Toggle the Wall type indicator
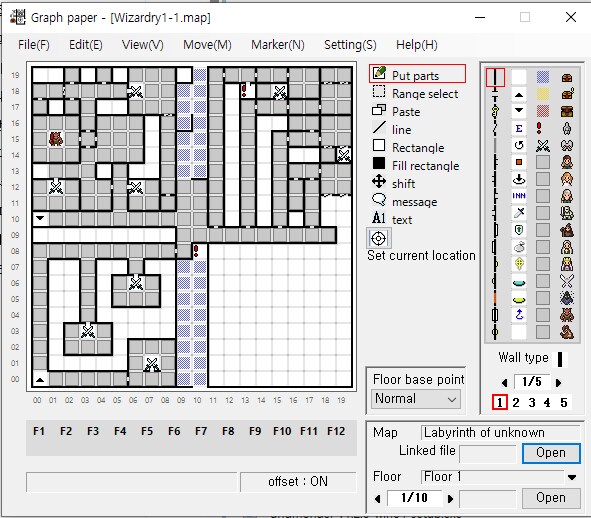Screen dimensions: 591x518 pos(560,359)
